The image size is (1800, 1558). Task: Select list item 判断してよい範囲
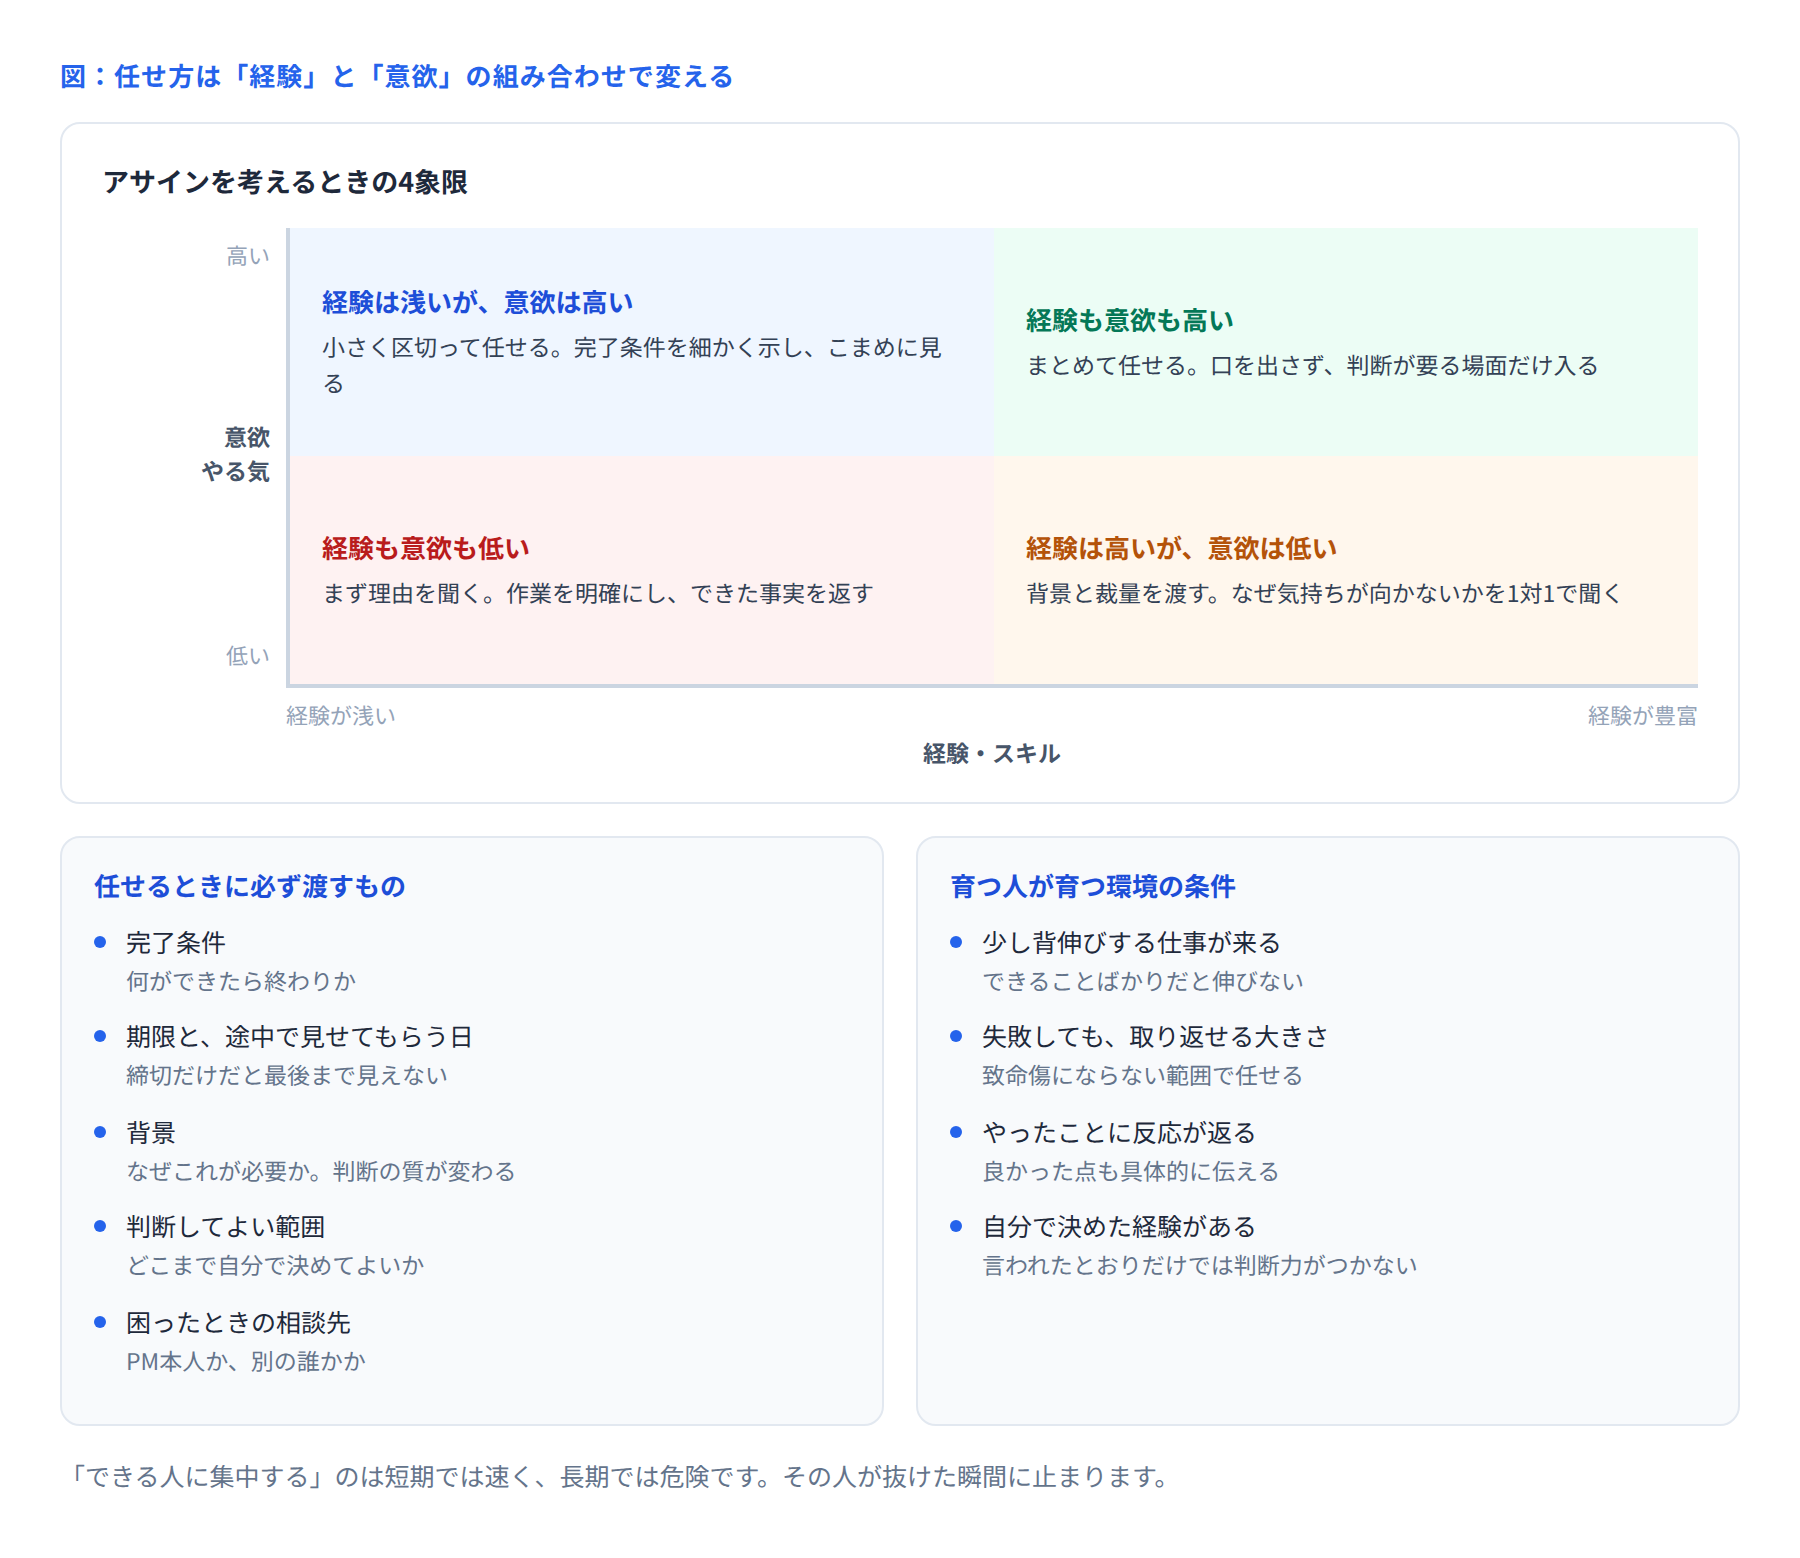[226, 1227]
